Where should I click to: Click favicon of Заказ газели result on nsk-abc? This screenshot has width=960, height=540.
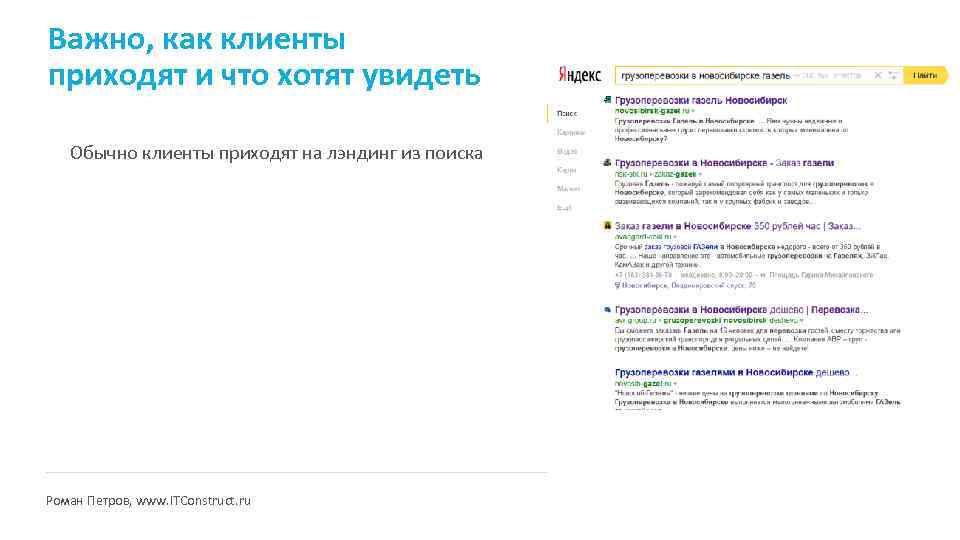[x=607, y=163]
